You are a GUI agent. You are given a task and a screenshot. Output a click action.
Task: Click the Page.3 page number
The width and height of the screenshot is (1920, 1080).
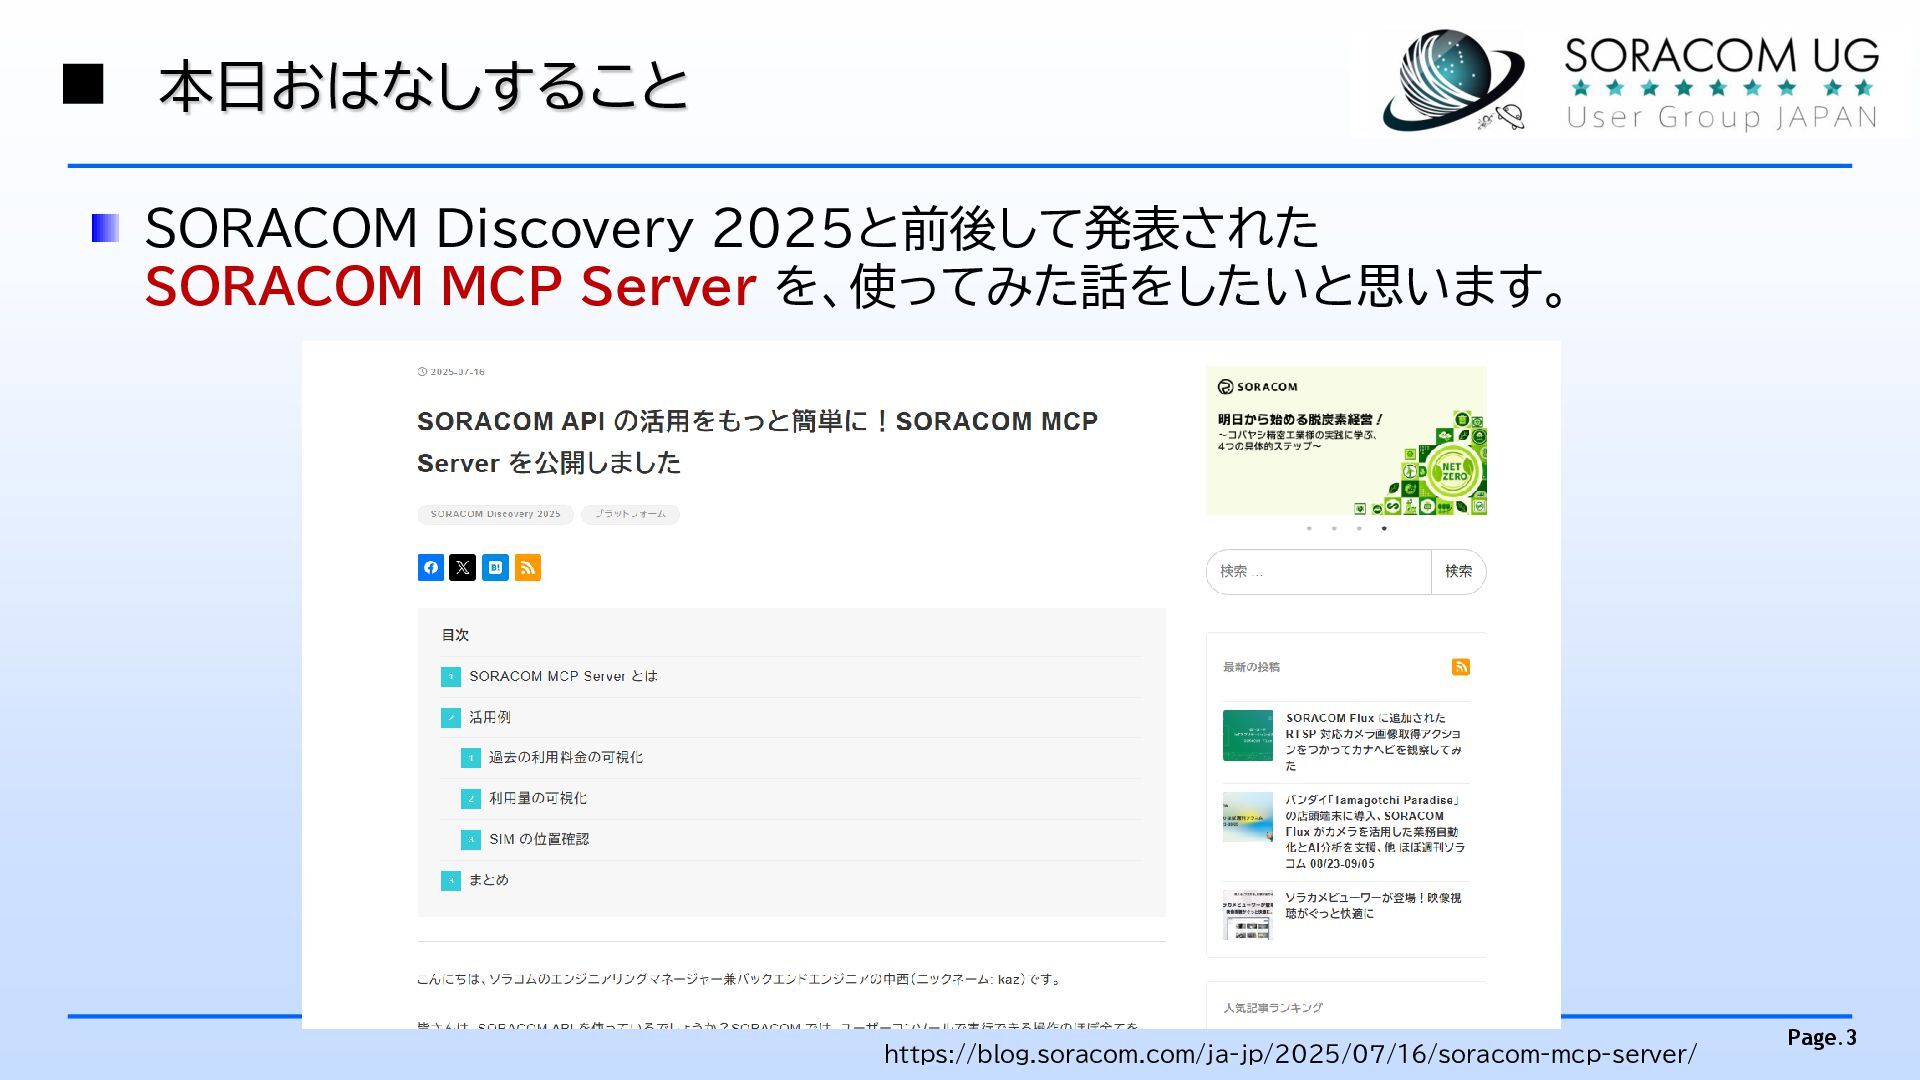(x=1822, y=1038)
